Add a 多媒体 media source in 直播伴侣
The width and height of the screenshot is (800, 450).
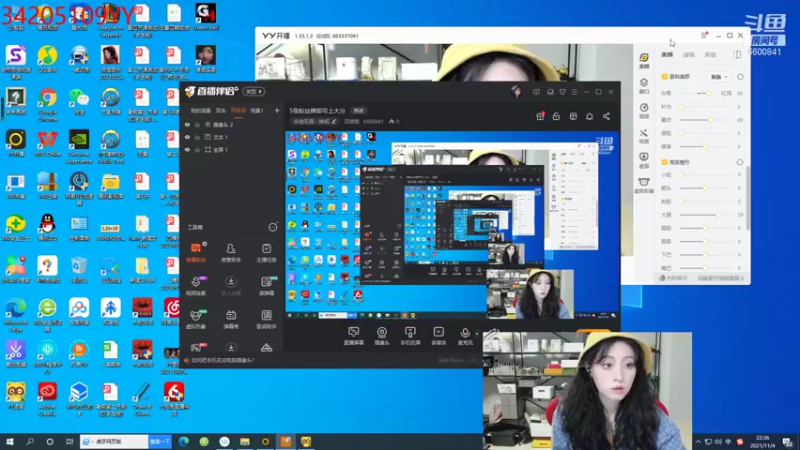pos(439,336)
